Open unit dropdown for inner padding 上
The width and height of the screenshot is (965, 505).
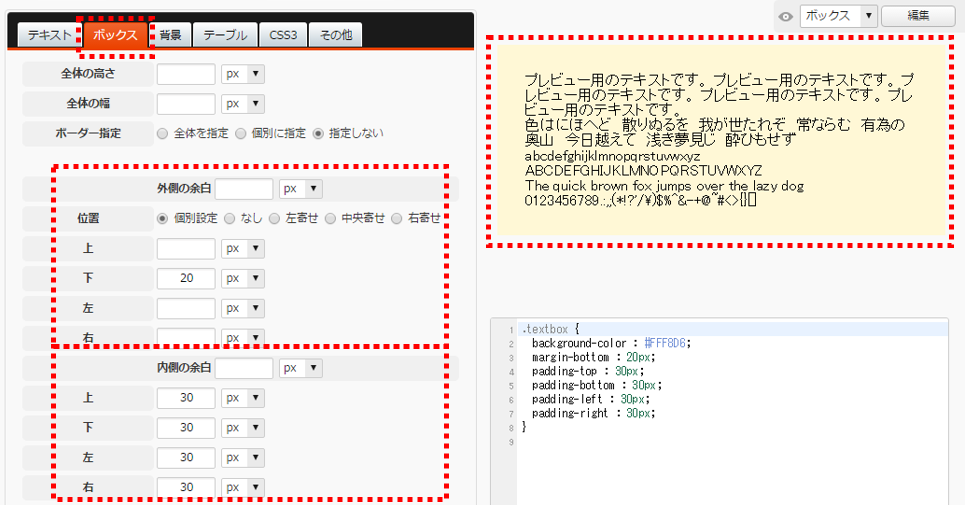coord(243,398)
